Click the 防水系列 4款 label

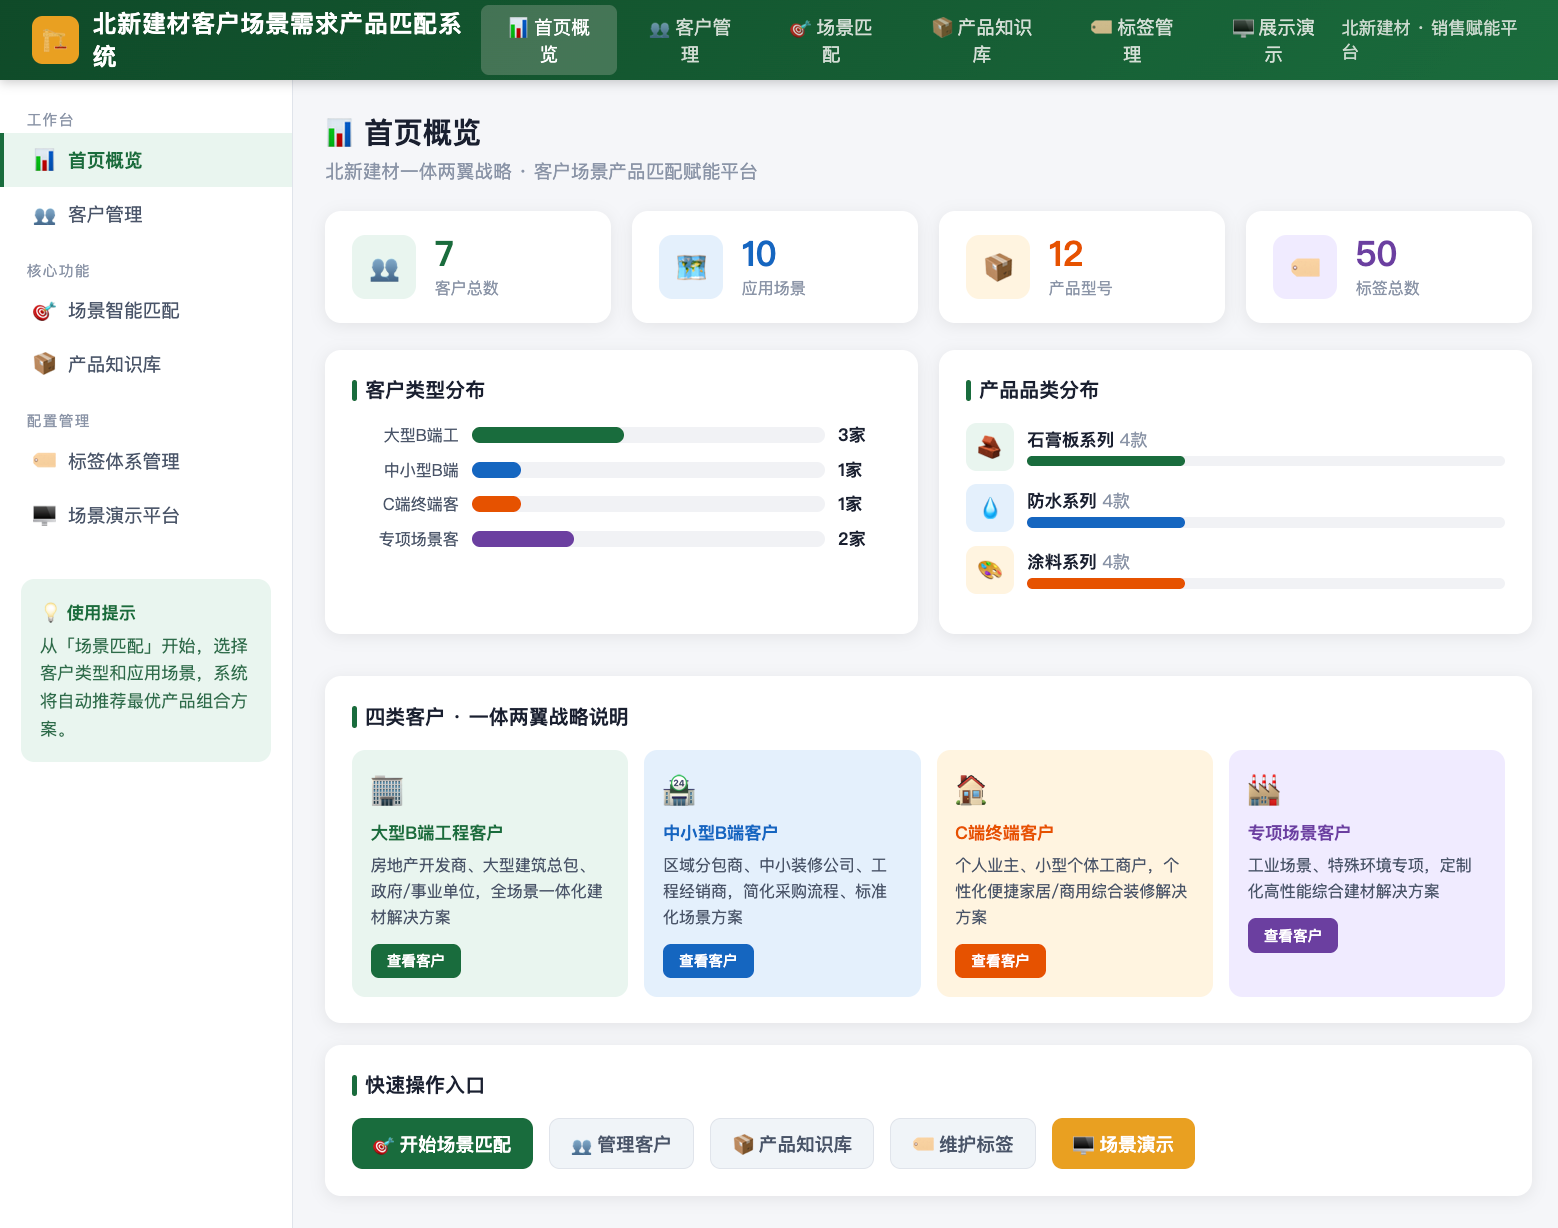(x=1078, y=501)
